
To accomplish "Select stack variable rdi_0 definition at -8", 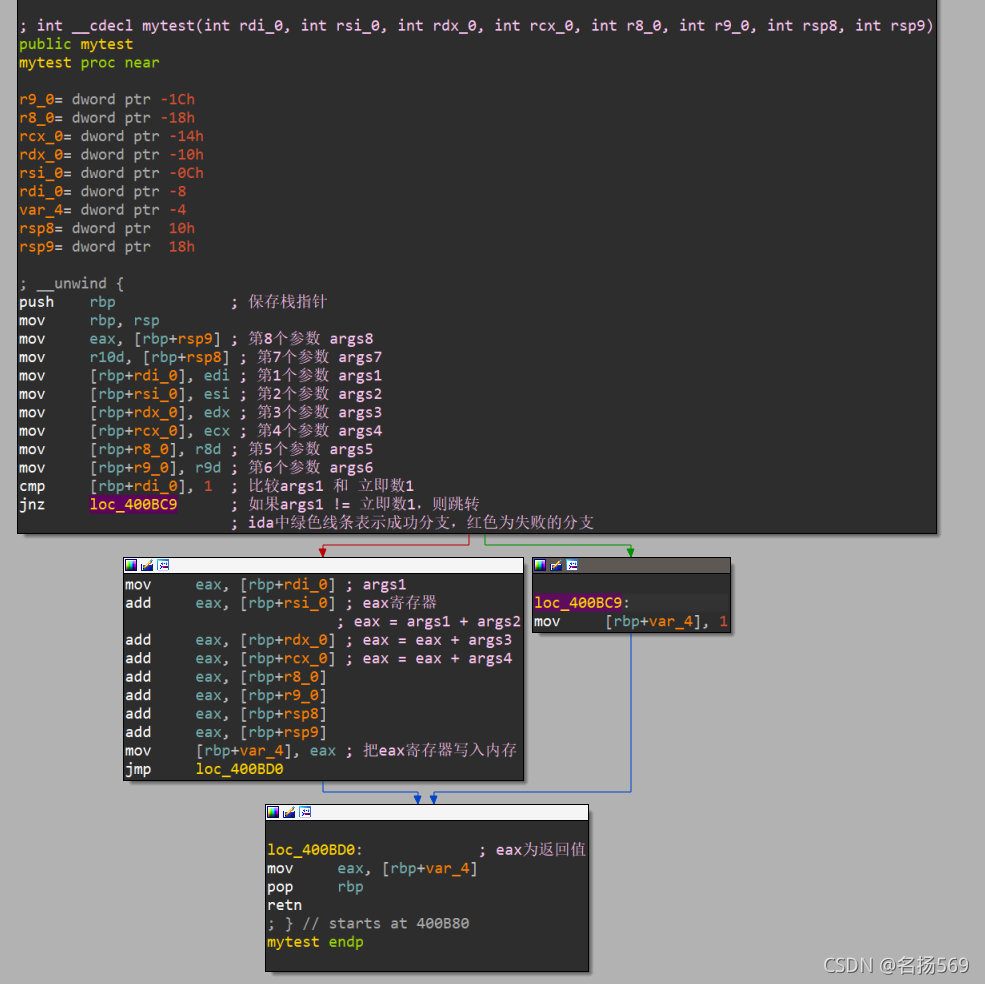I will [x=102, y=191].
